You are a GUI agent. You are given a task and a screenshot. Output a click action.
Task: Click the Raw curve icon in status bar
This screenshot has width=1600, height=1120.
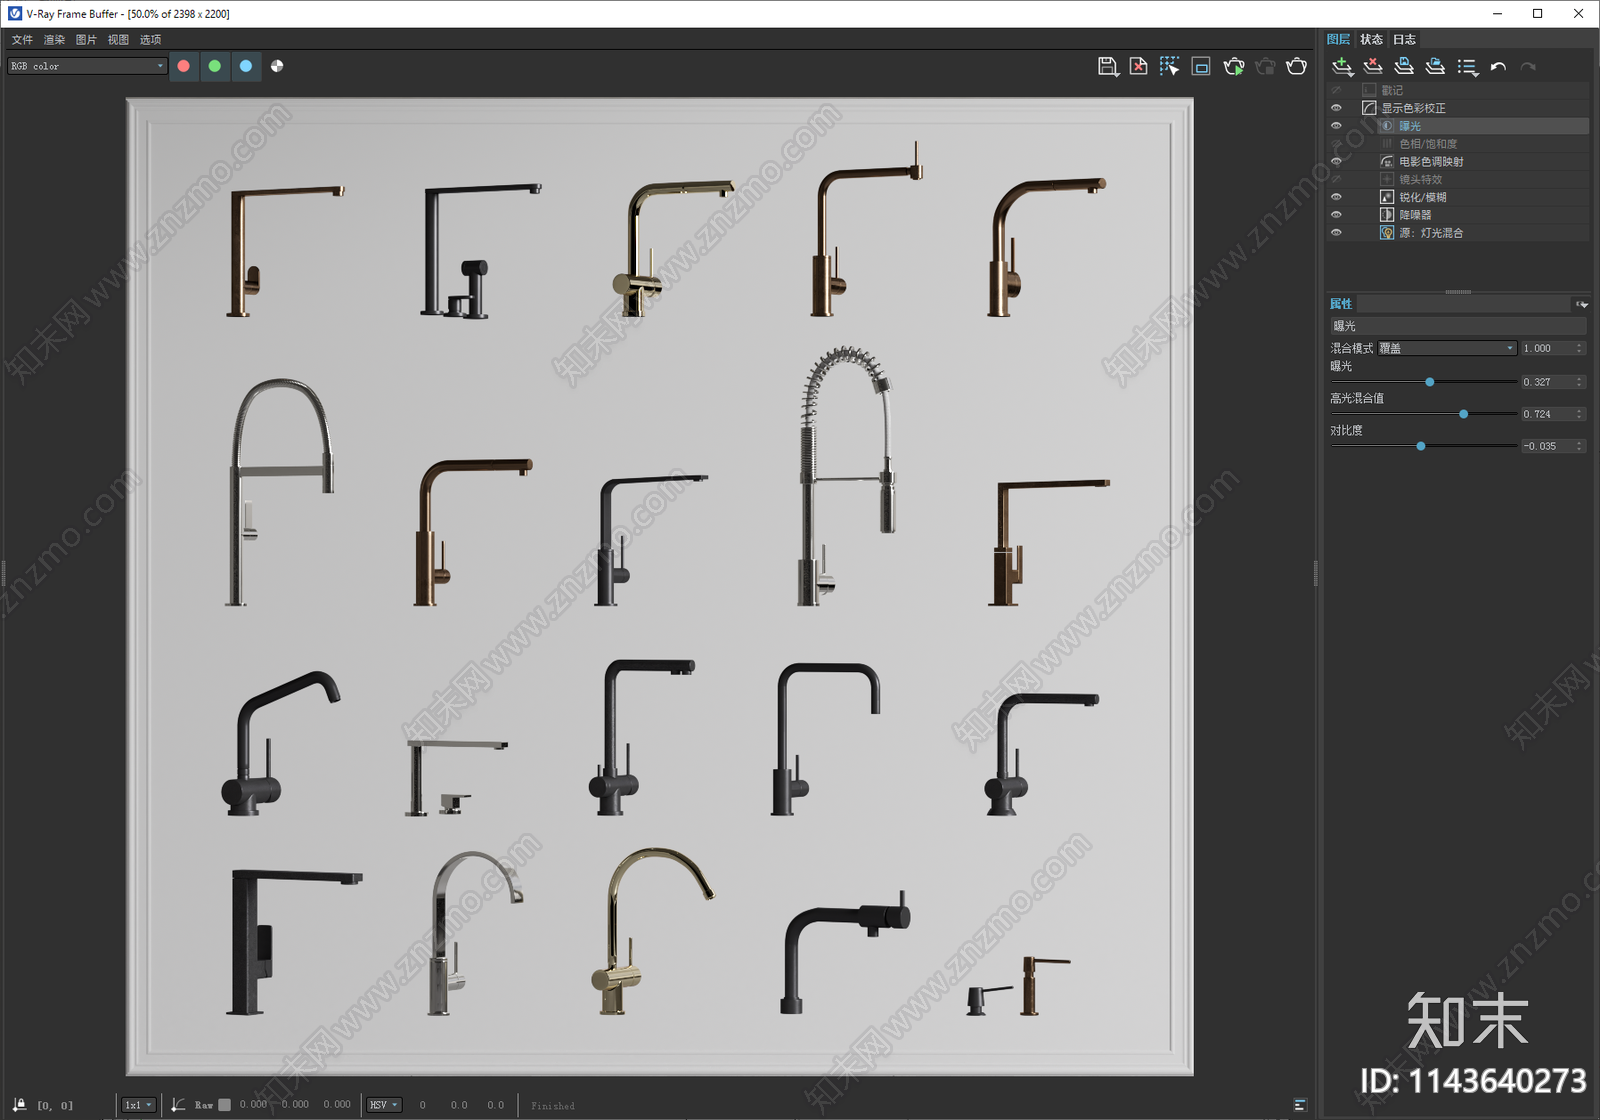coord(178,1105)
